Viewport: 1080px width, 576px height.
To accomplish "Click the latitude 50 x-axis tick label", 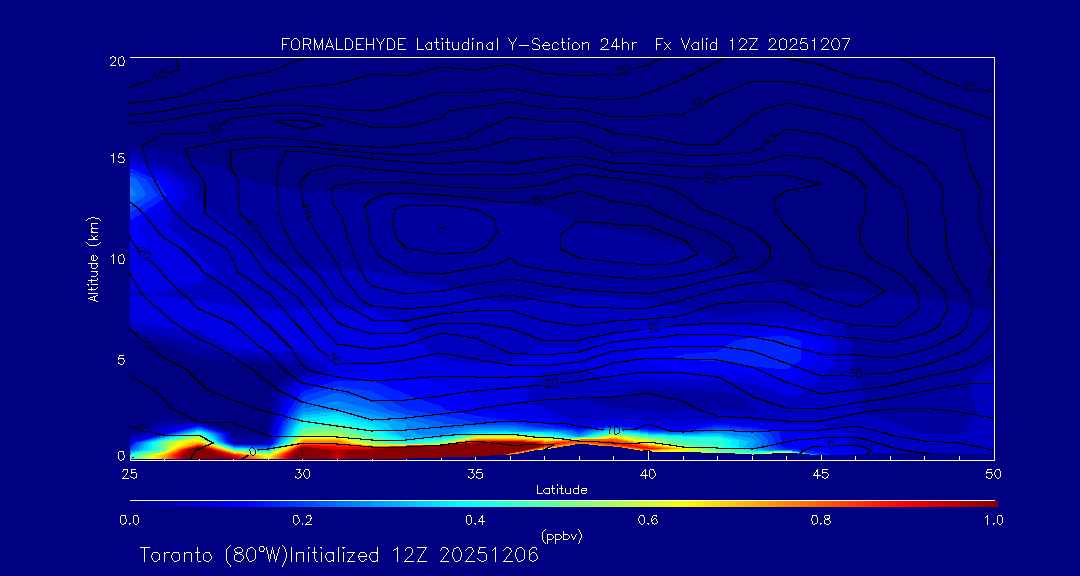I will [994, 473].
